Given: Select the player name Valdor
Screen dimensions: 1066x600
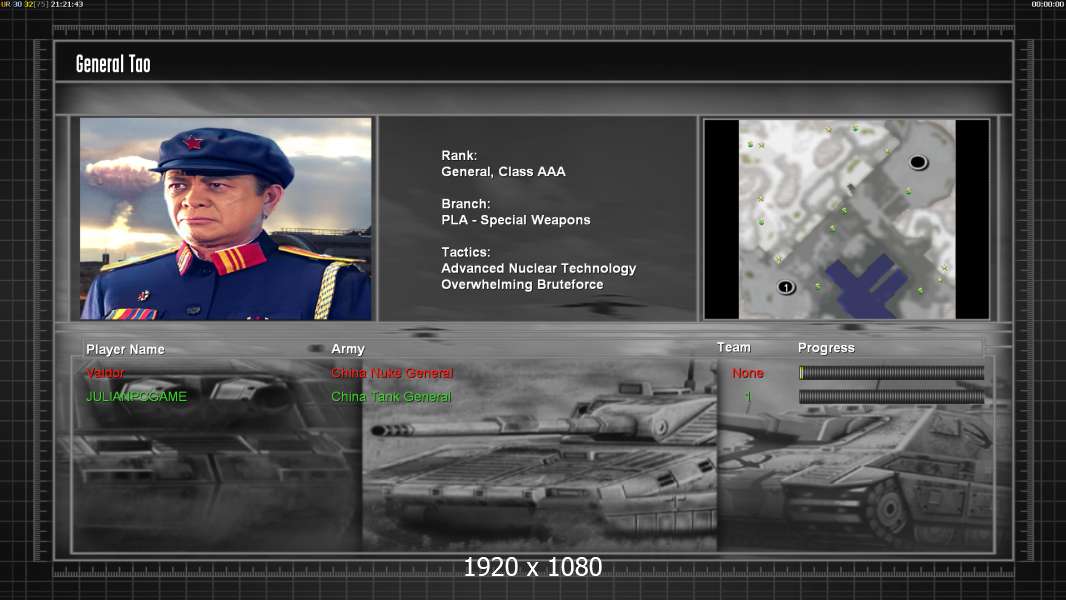Looking at the screenshot, I should 105,373.
